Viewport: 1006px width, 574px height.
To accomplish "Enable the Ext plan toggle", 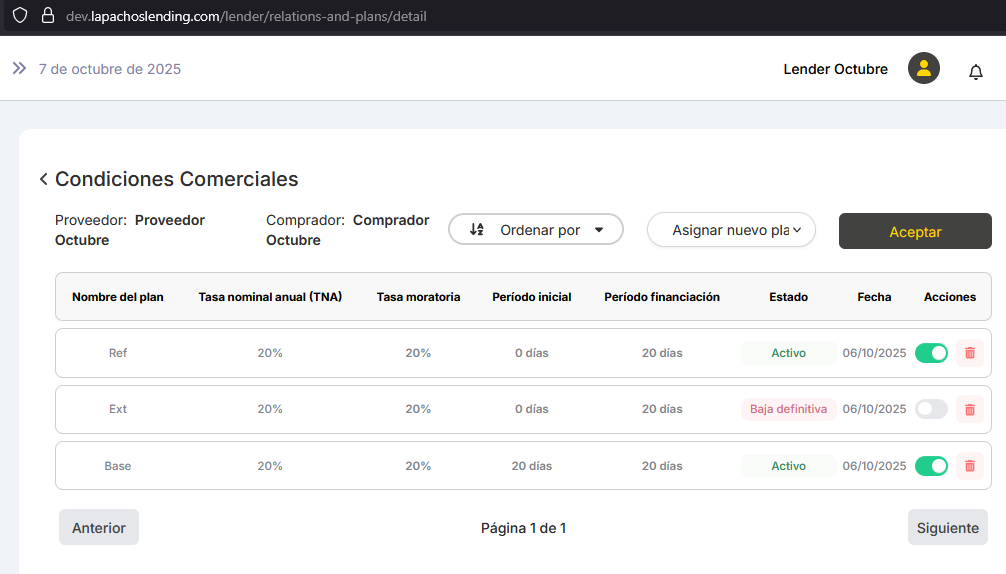I will (931, 409).
